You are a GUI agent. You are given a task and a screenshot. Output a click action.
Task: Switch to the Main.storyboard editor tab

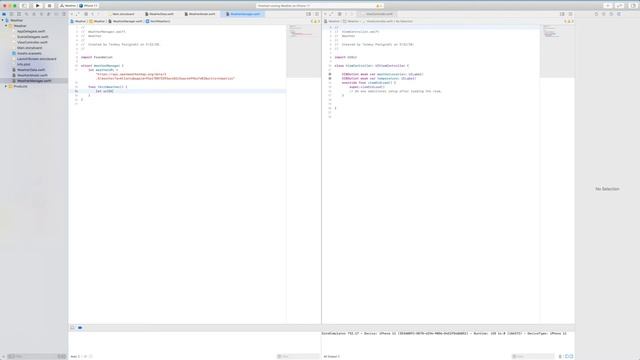pos(123,14)
